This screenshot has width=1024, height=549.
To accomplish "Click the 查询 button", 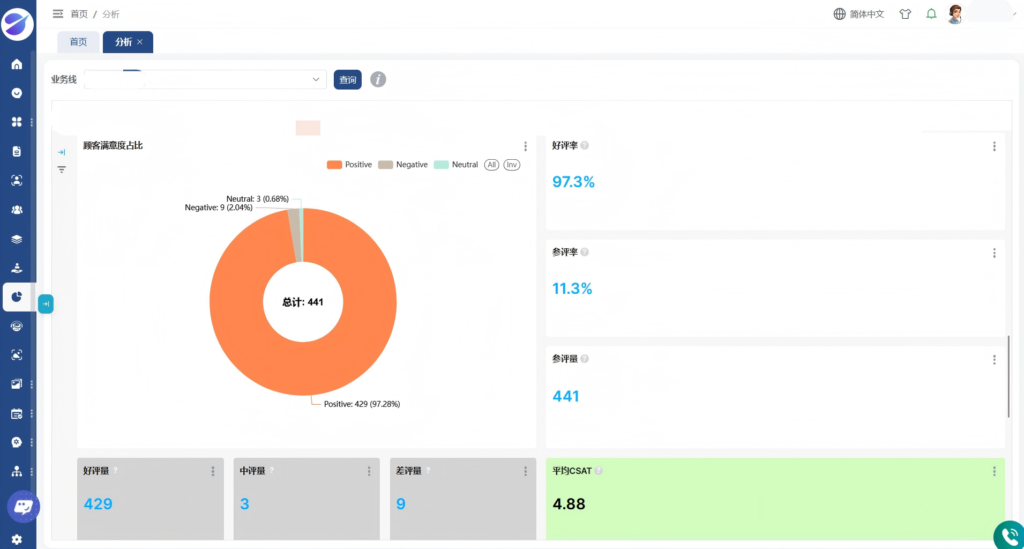I will [x=347, y=80].
